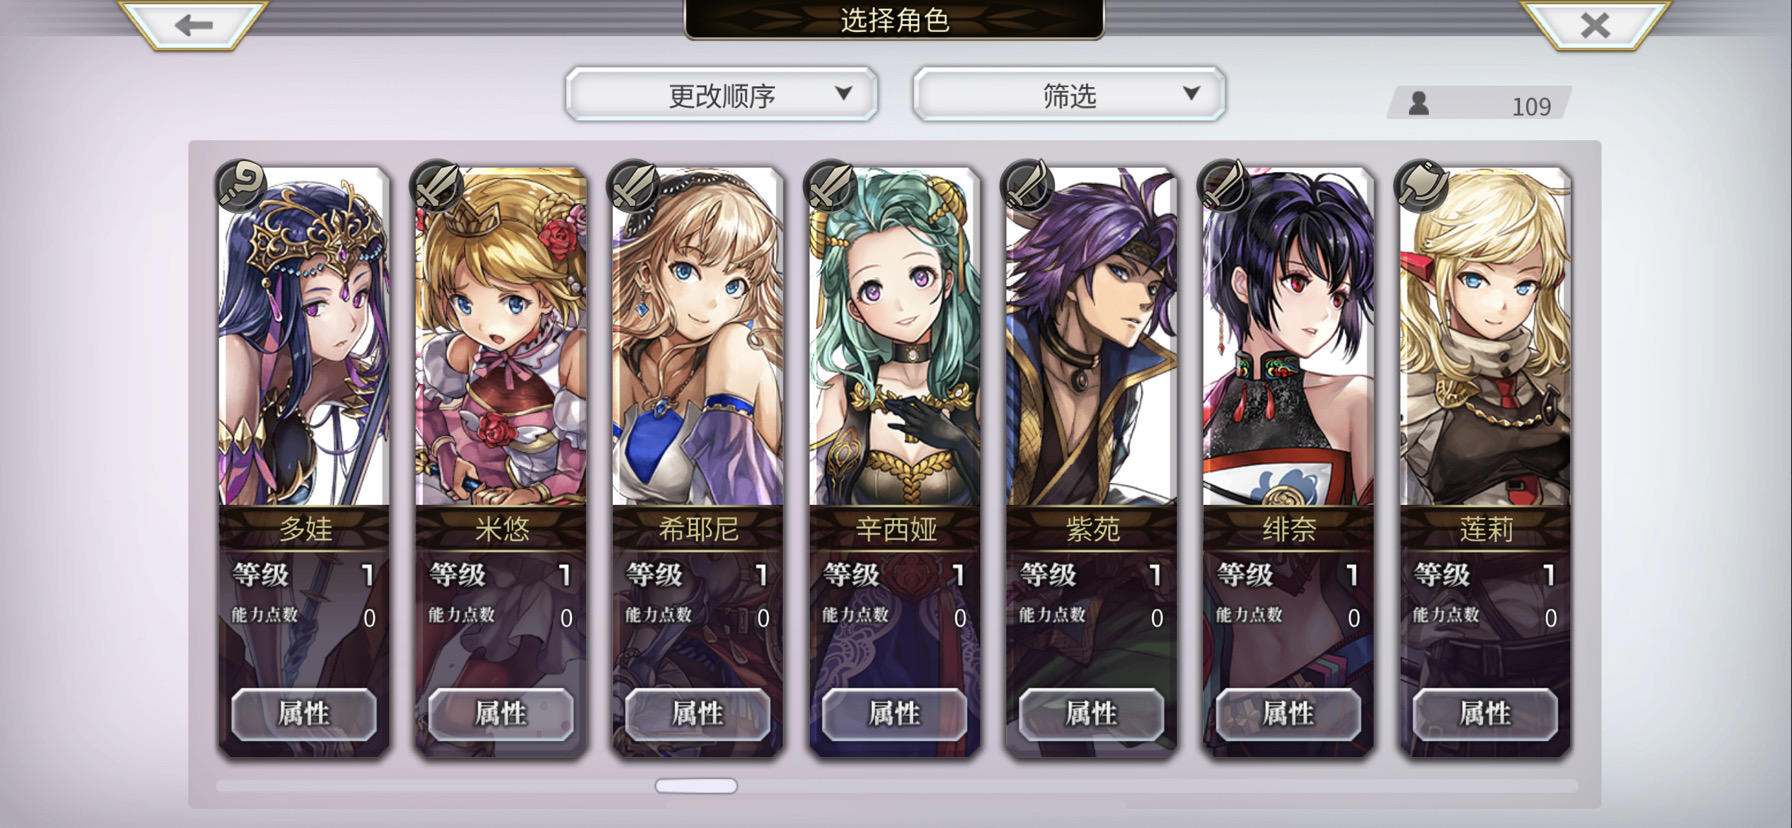Click the sword icon on 希耶尼's card

point(635,184)
